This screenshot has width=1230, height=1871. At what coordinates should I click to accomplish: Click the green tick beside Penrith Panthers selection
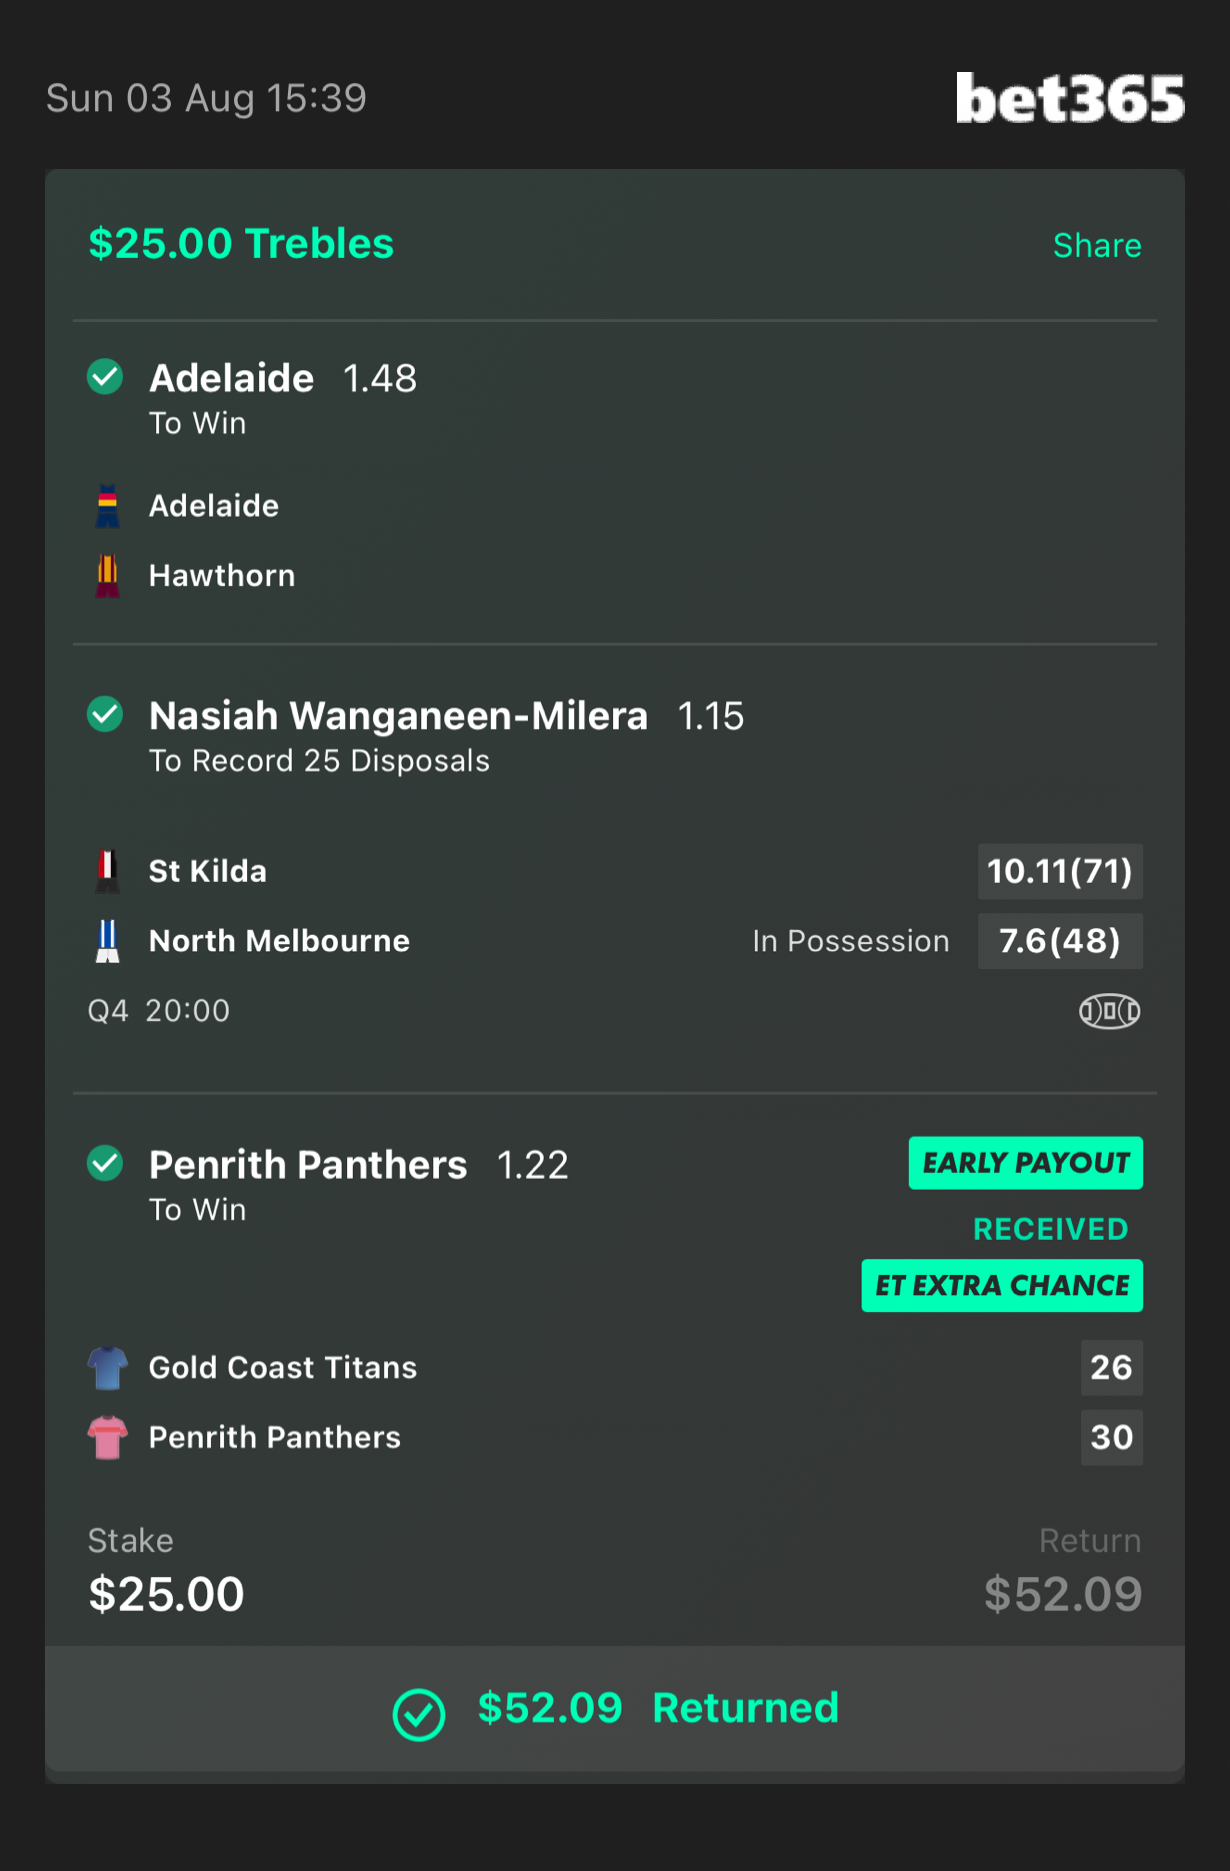105,1163
